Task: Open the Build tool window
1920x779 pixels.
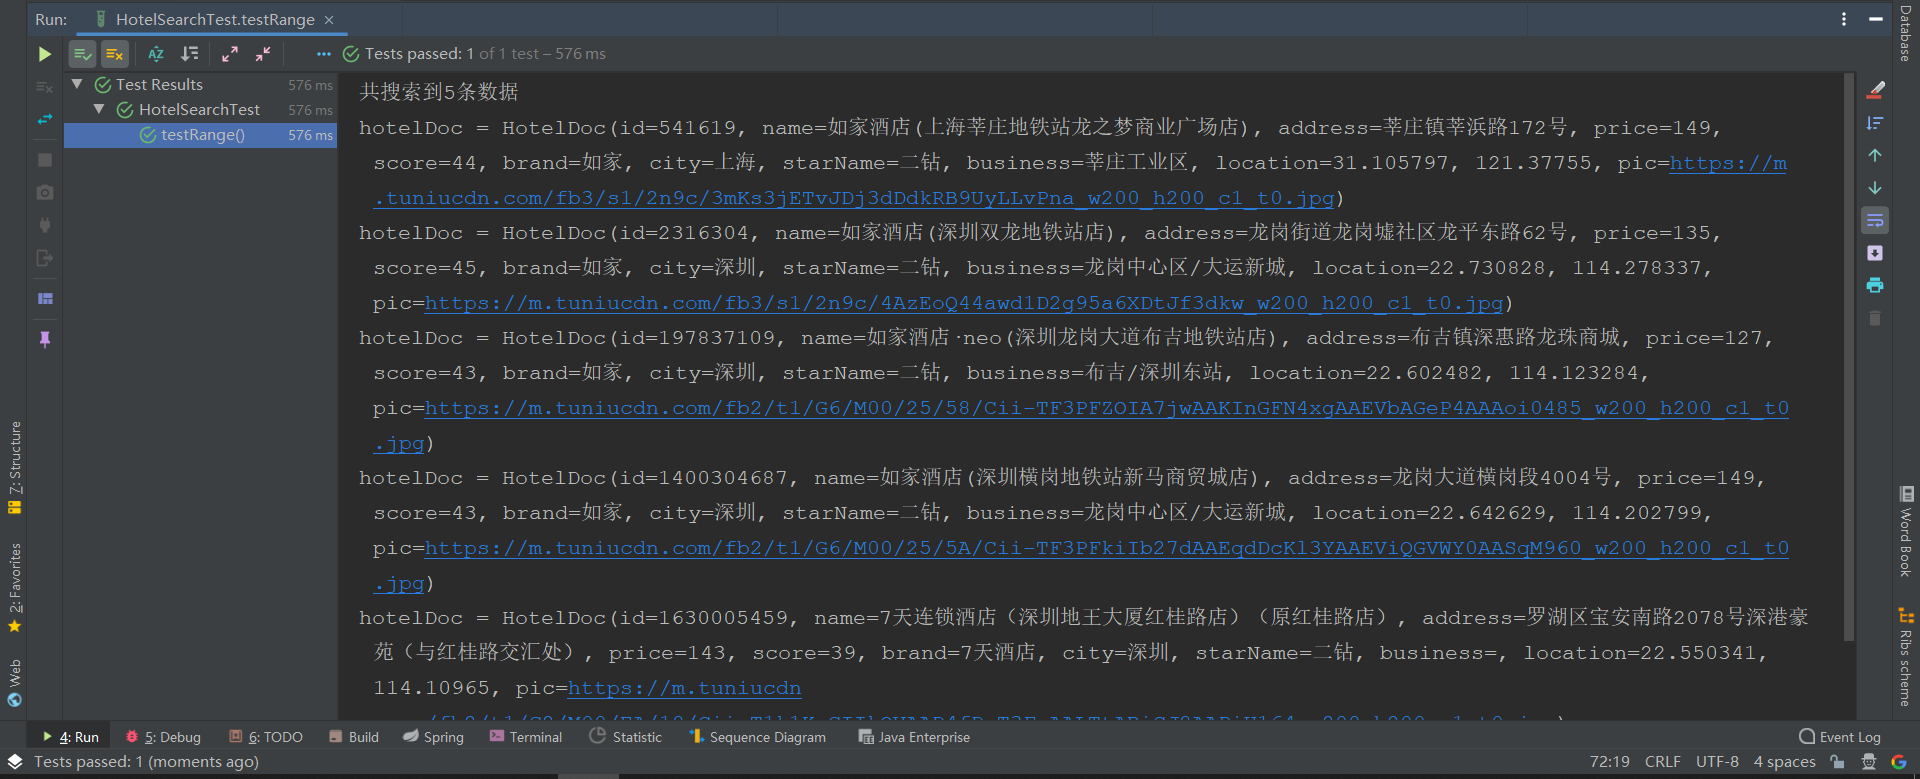Action: [x=354, y=737]
